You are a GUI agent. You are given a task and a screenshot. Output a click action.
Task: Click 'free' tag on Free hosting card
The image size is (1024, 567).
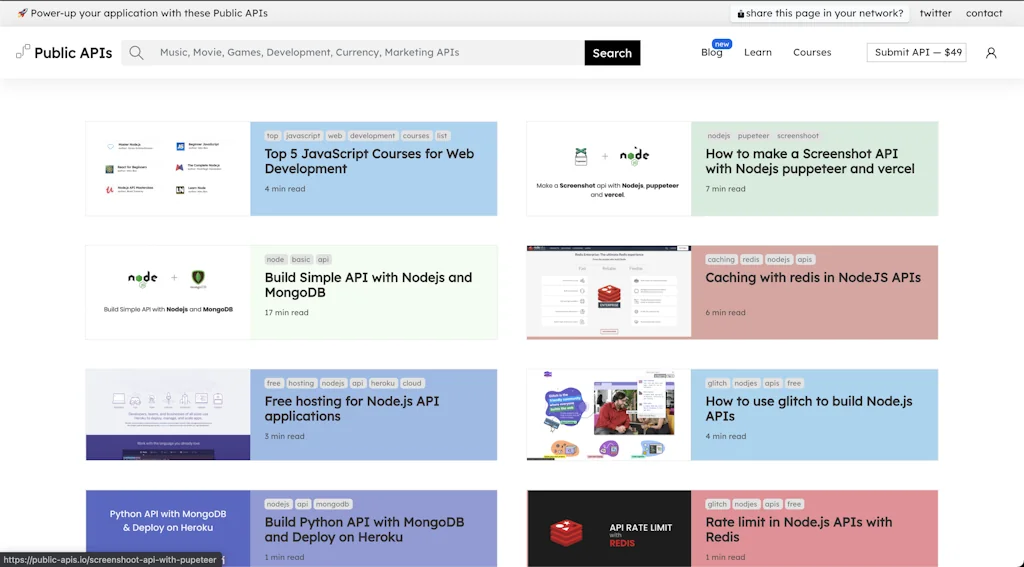coord(274,383)
